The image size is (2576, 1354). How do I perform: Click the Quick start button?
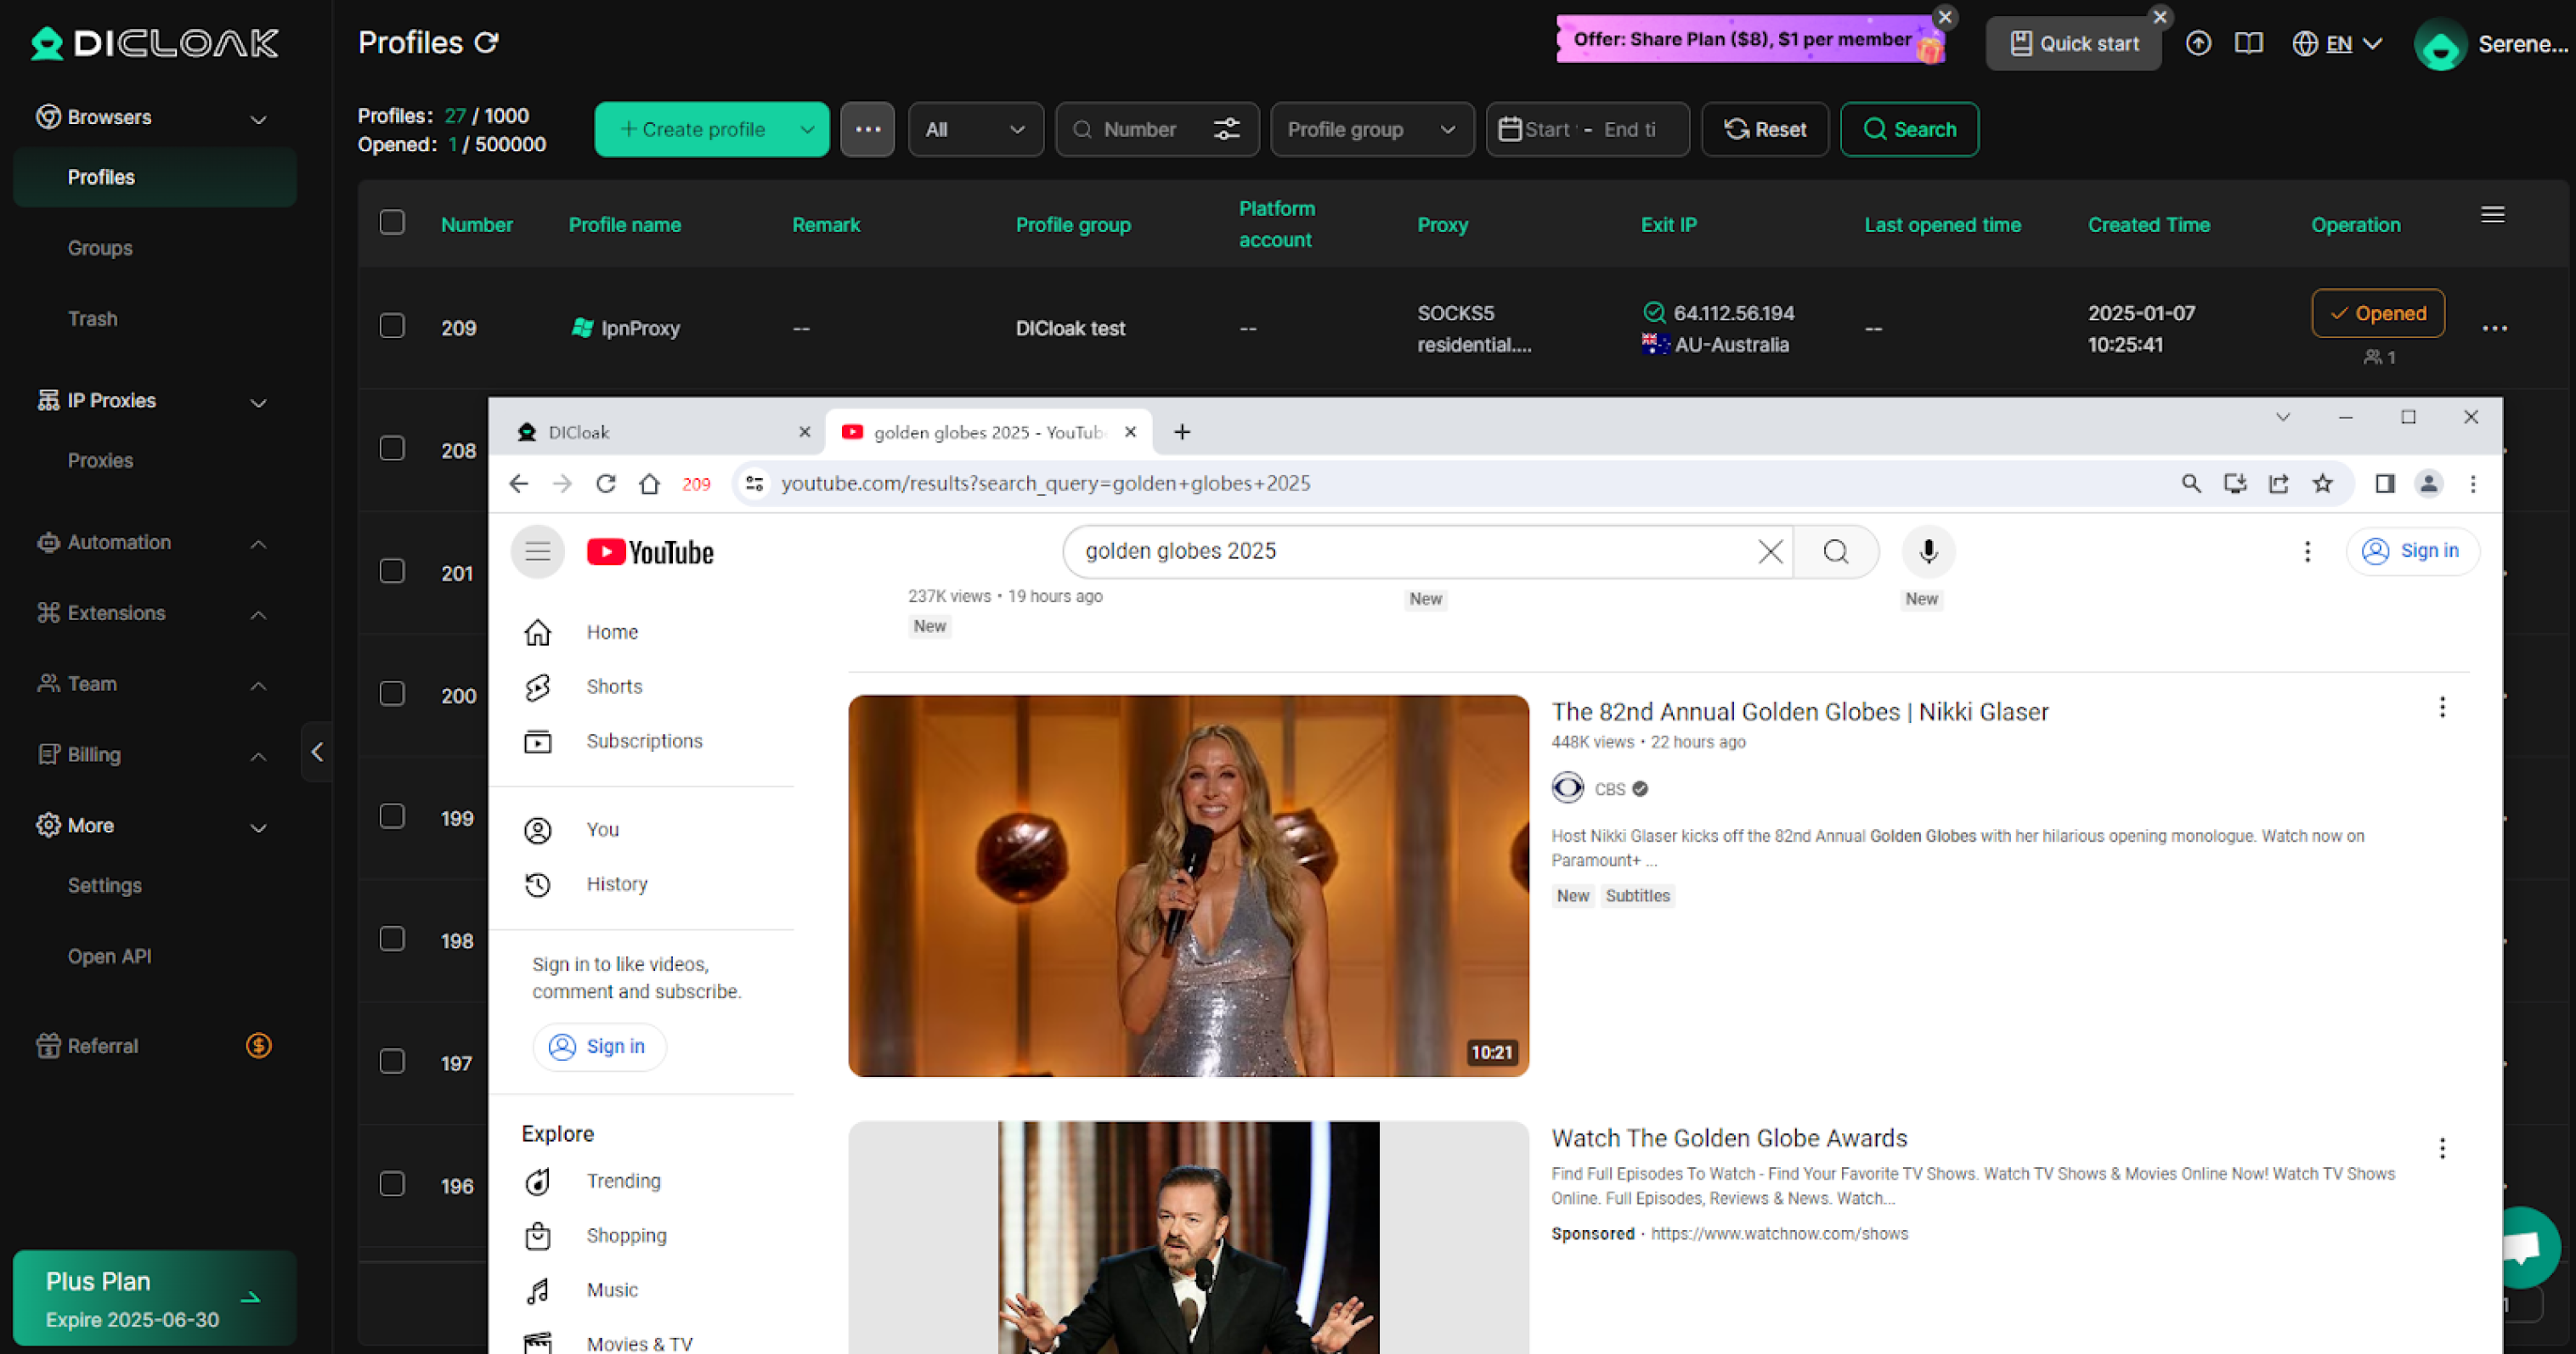(2074, 43)
